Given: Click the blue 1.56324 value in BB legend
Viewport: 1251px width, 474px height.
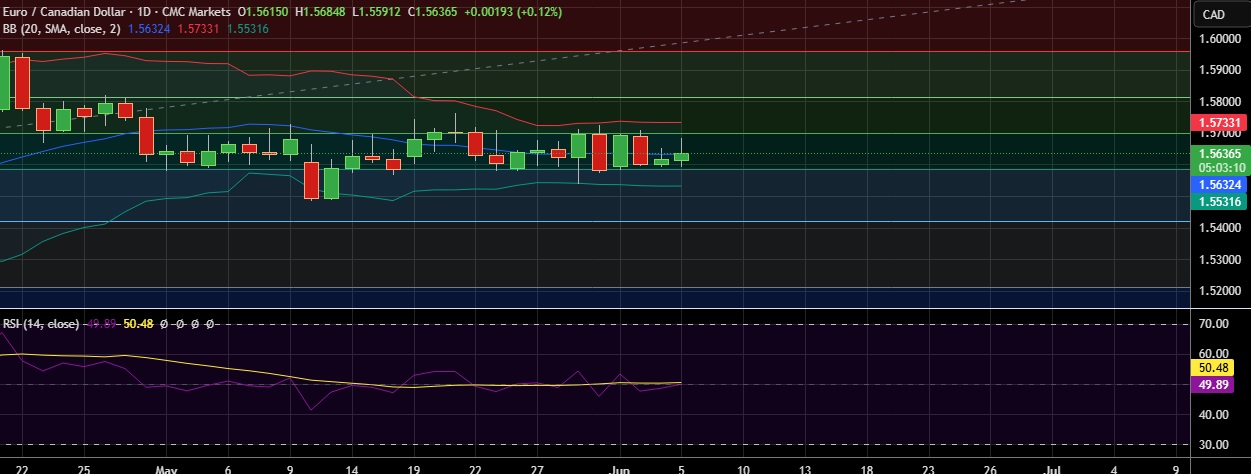Looking at the screenshot, I should 149,29.
